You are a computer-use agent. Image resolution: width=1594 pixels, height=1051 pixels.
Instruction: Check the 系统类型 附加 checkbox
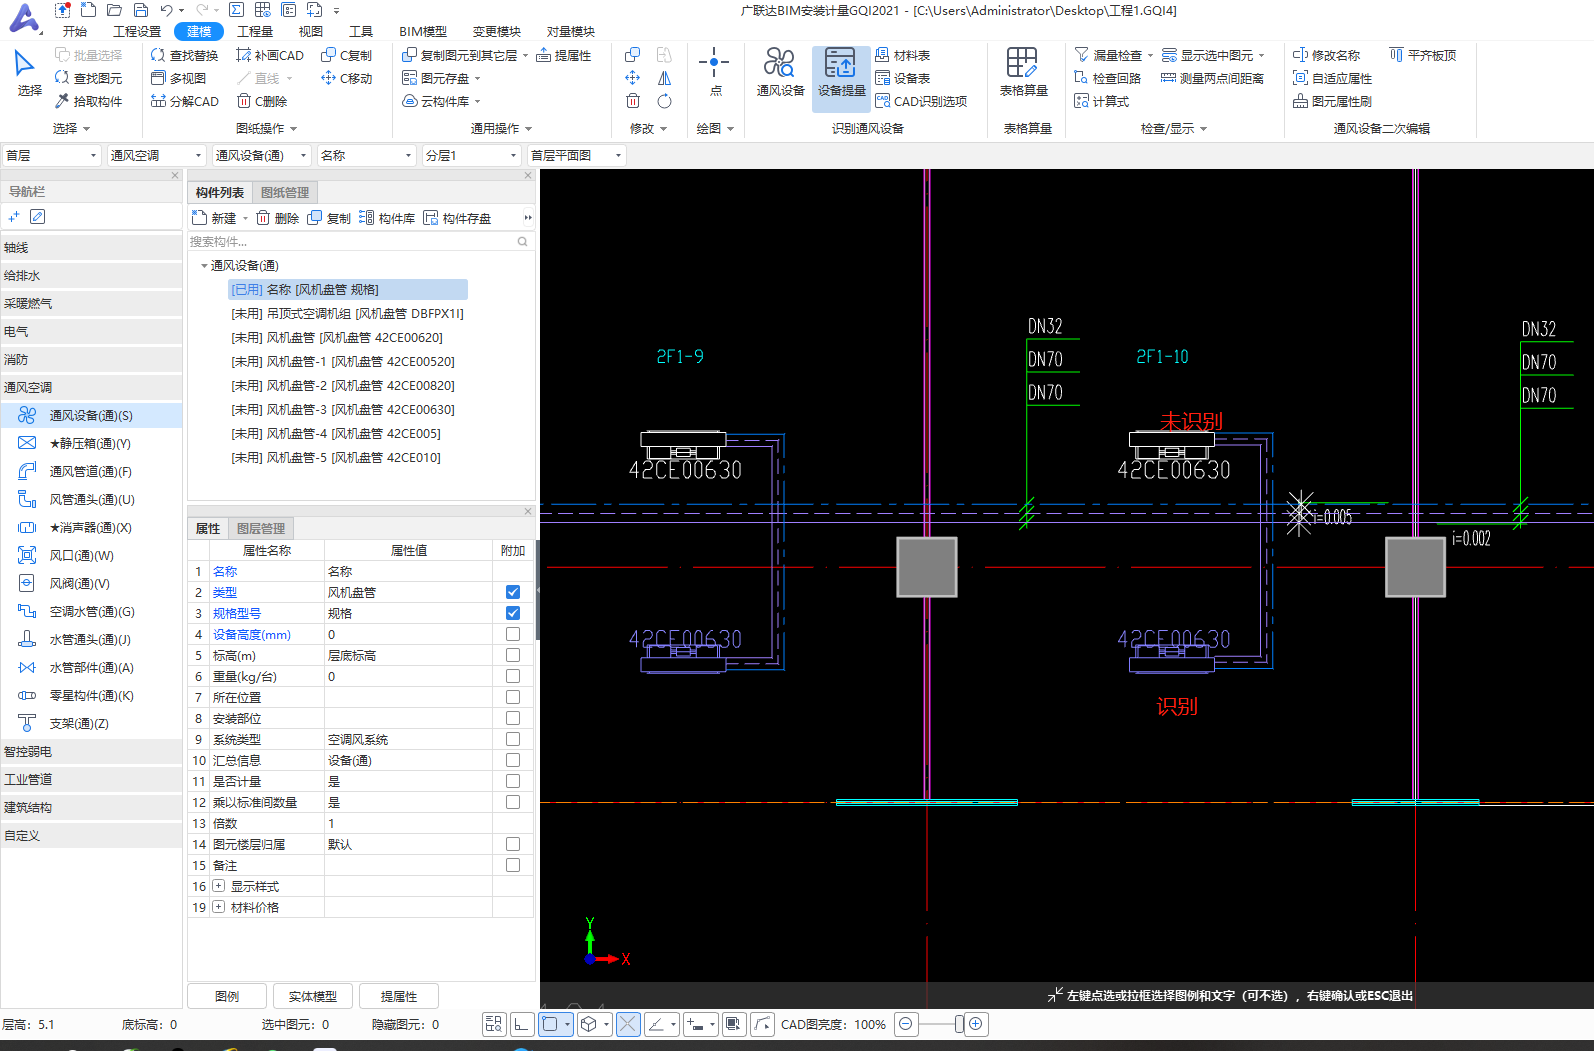[x=513, y=739]
